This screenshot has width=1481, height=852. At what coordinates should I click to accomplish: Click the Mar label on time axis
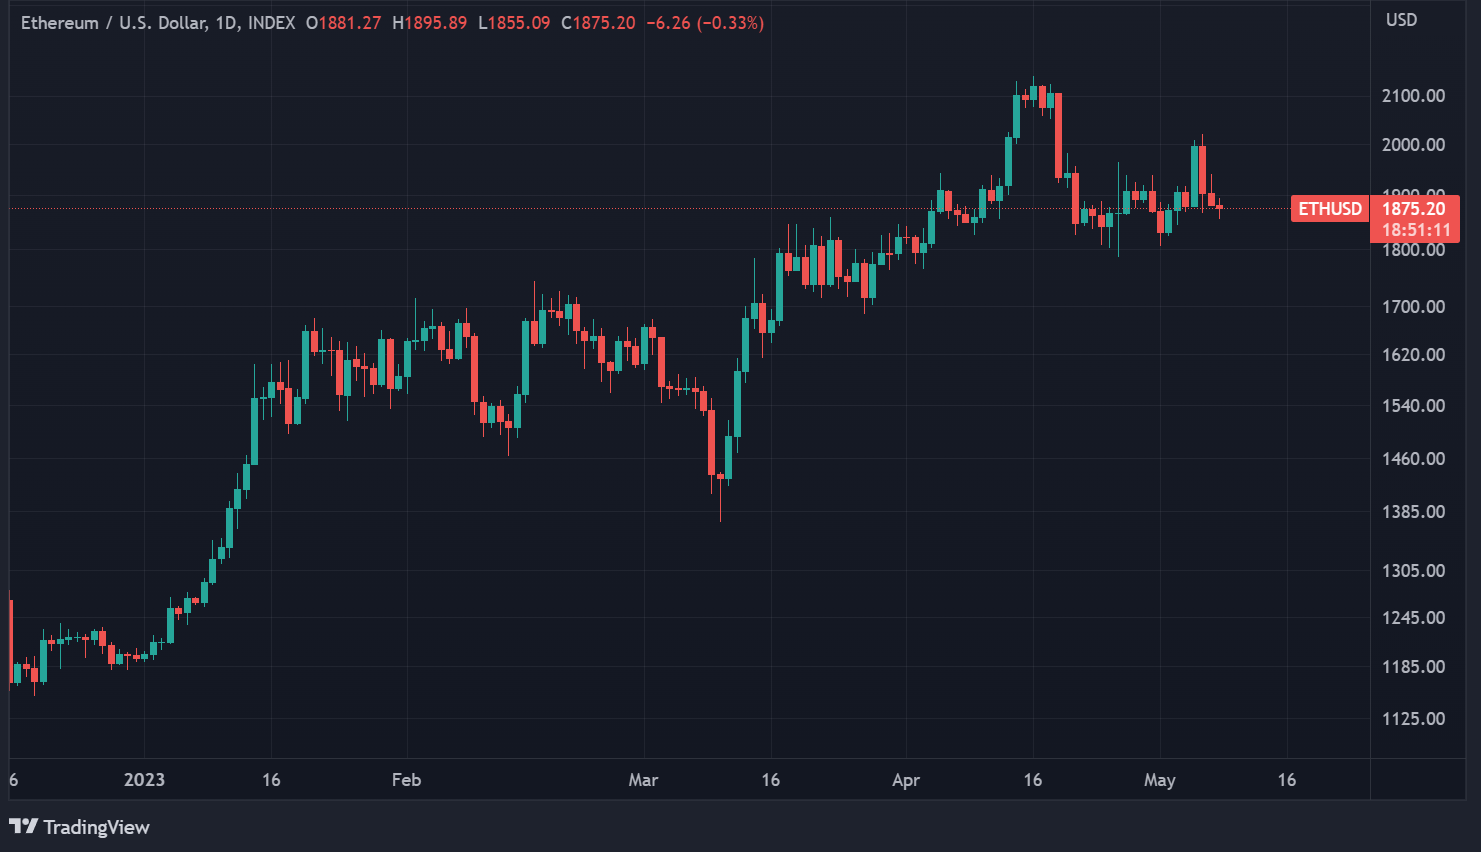pos(643,780)
